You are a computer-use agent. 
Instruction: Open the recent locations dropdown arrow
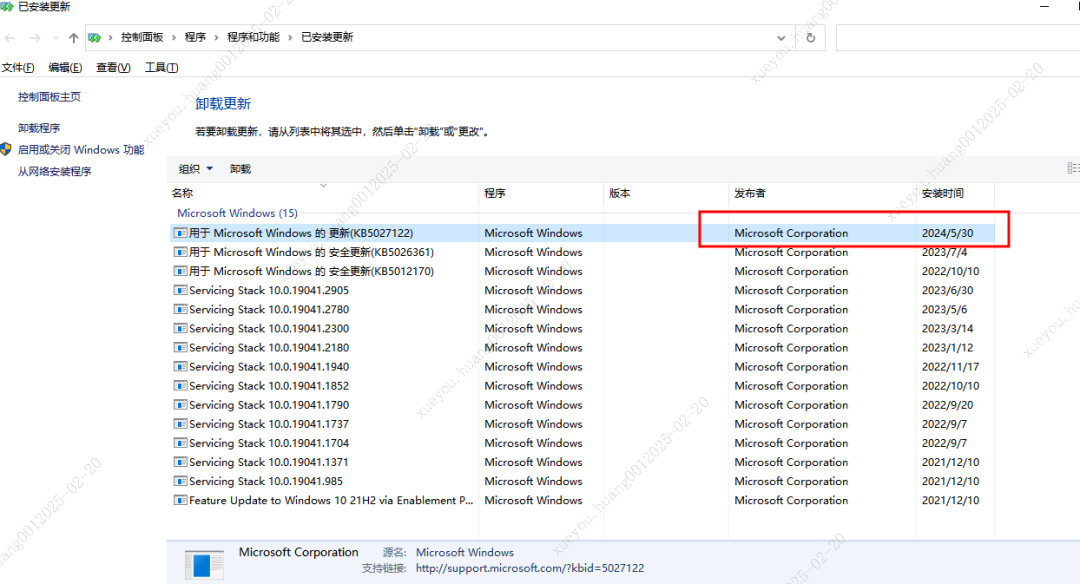(x=56, y=38)
